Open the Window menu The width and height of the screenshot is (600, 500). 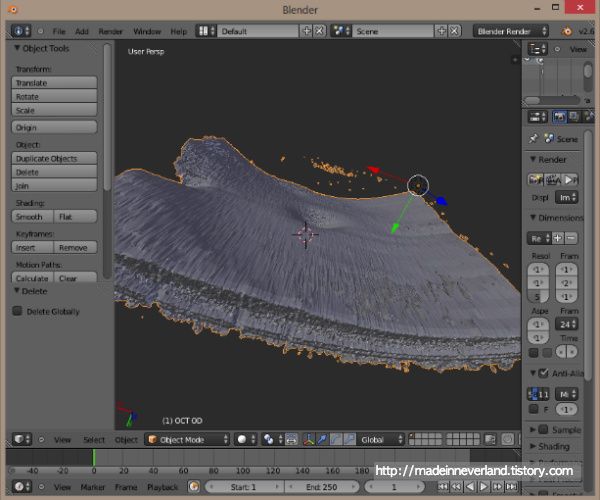[x=147, y=31]
